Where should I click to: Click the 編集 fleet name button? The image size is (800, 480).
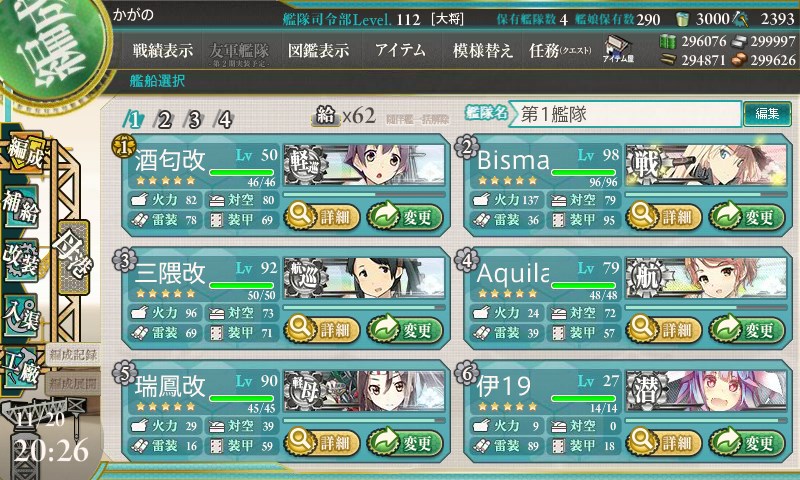(x=767, y=113)
